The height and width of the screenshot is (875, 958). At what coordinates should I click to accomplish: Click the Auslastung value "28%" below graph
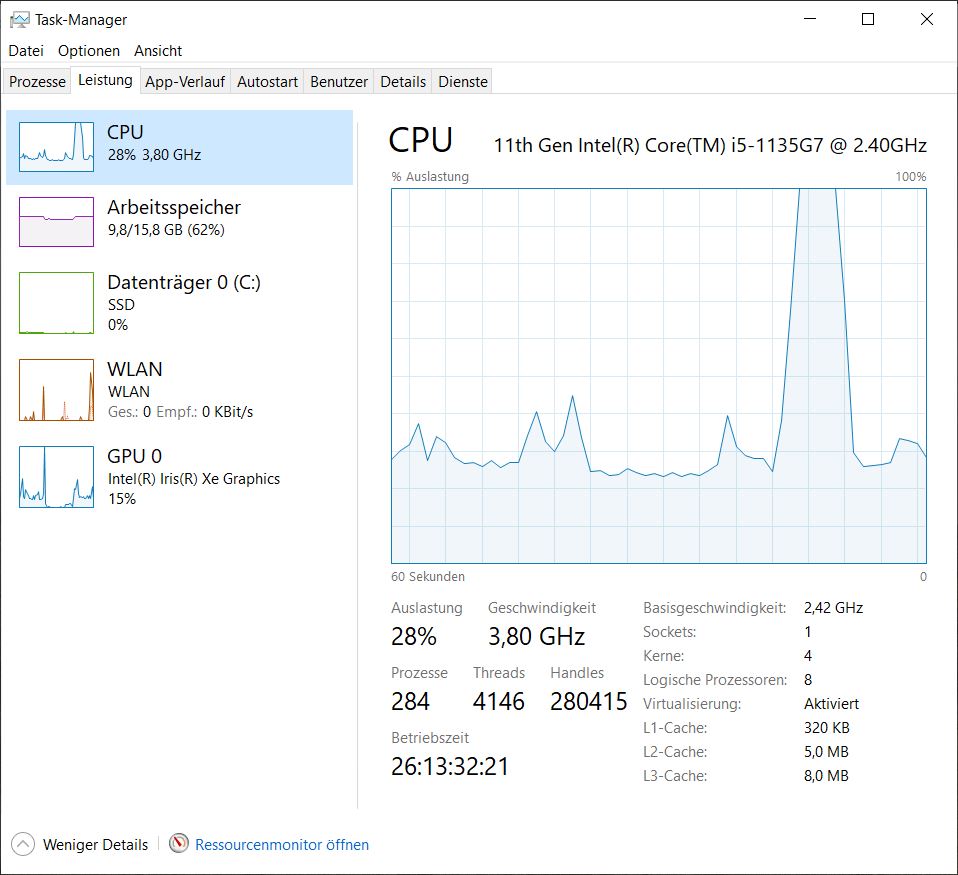tap(414, 637)
